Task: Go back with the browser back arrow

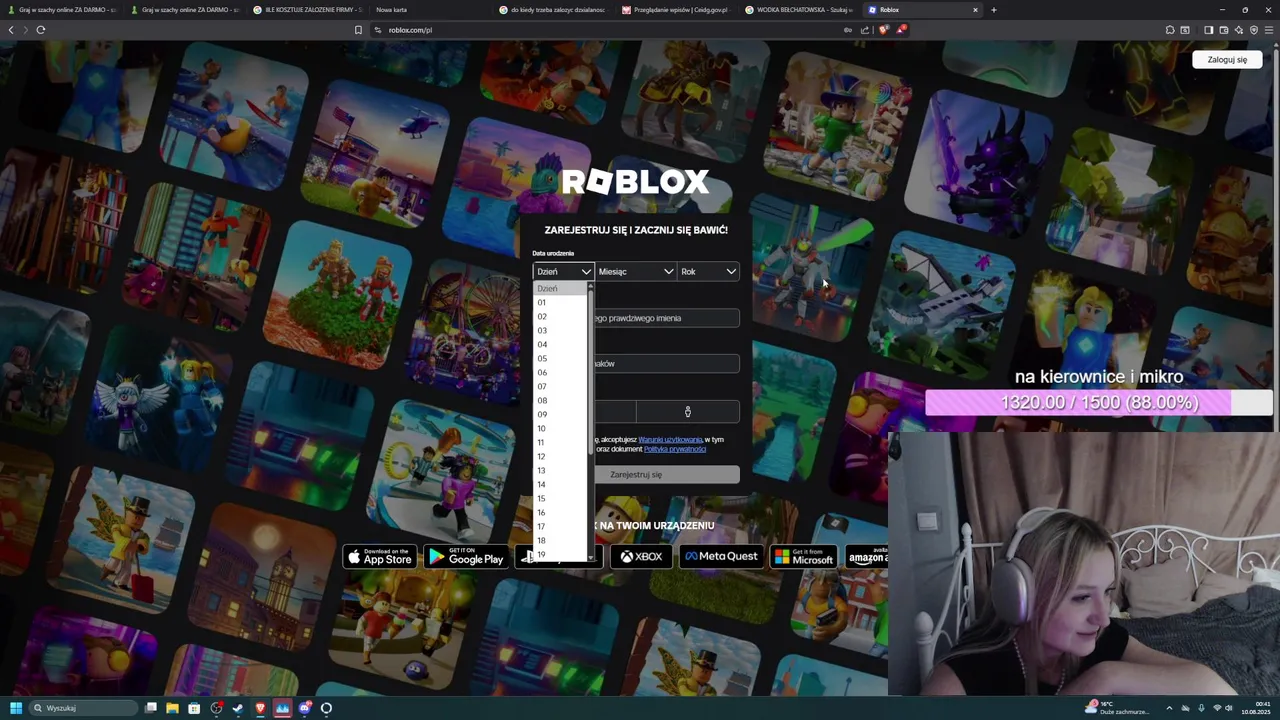Action: pos(11,30)
